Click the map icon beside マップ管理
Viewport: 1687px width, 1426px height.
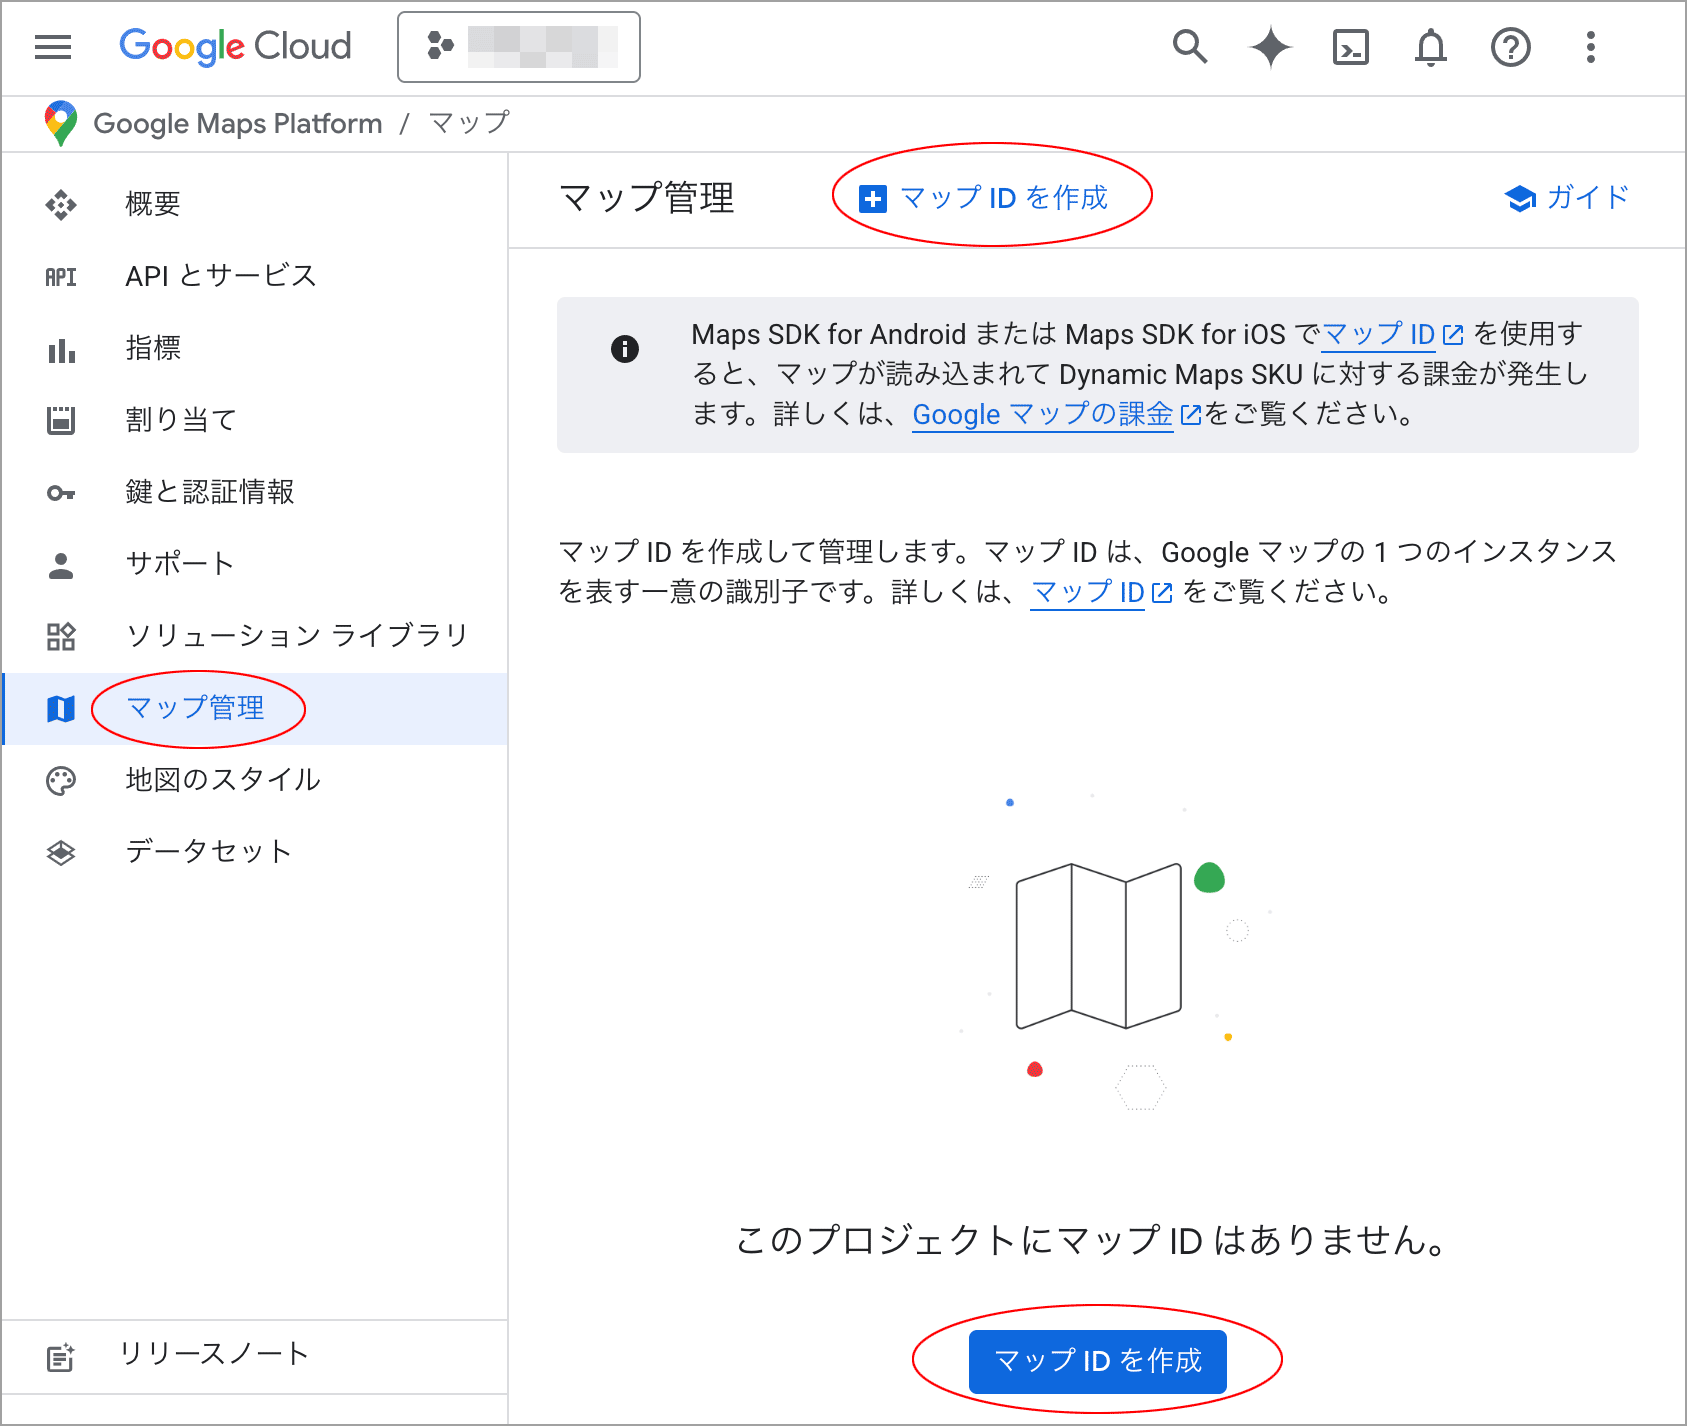tap(61, 709)
